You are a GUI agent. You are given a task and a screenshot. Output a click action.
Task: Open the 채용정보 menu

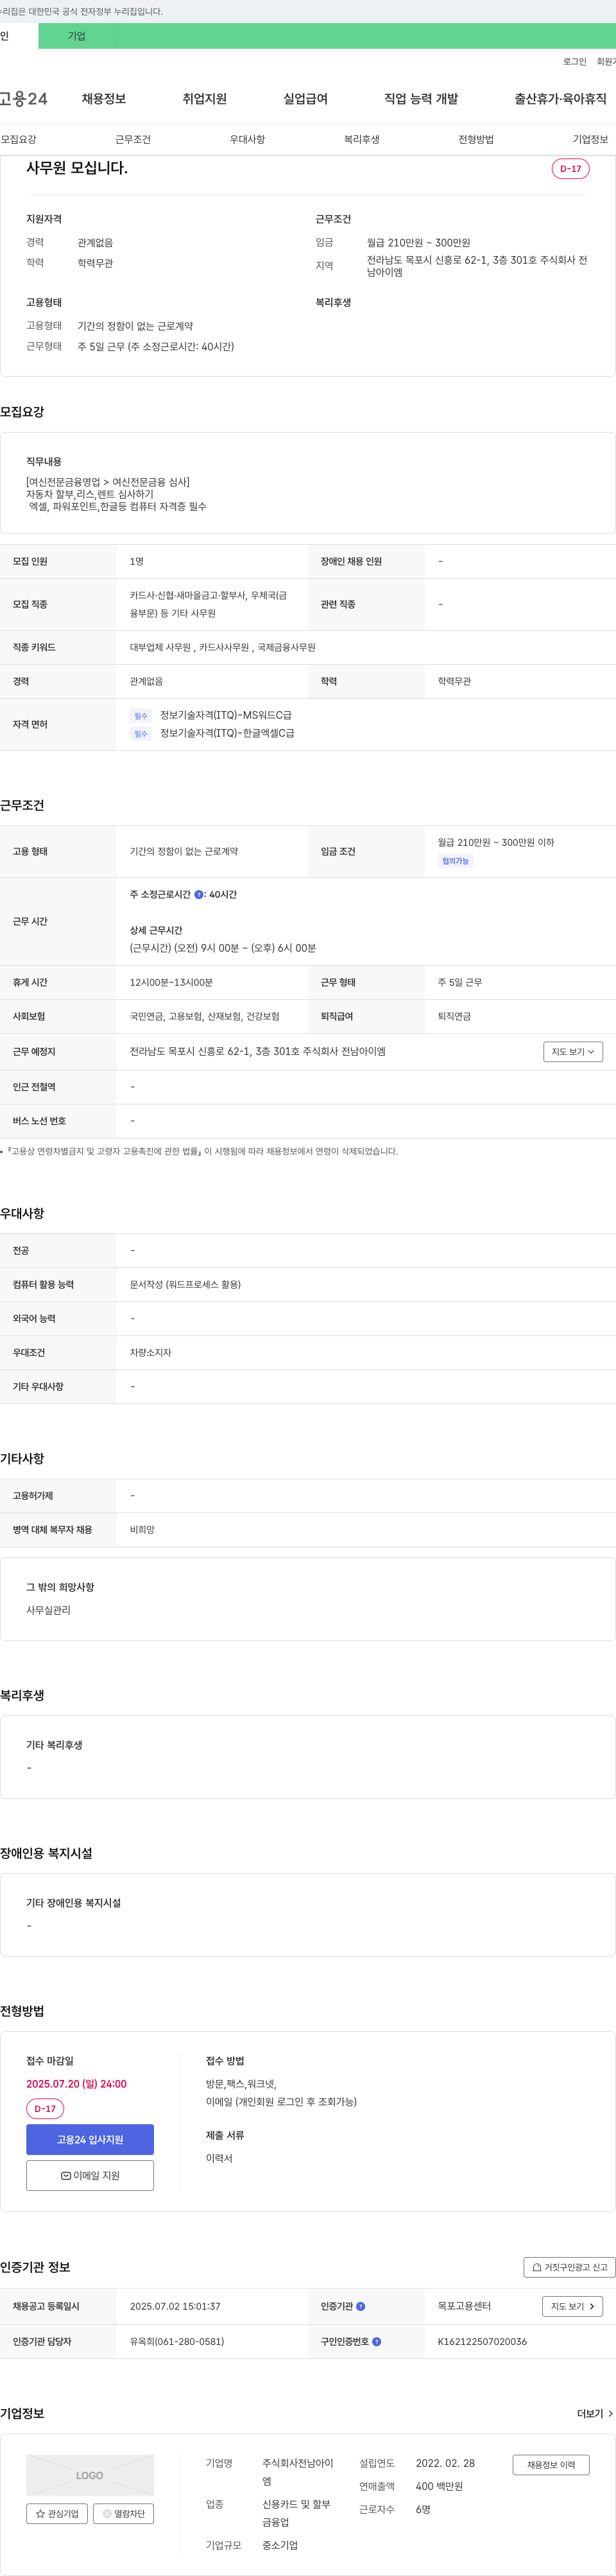(104, 99)
